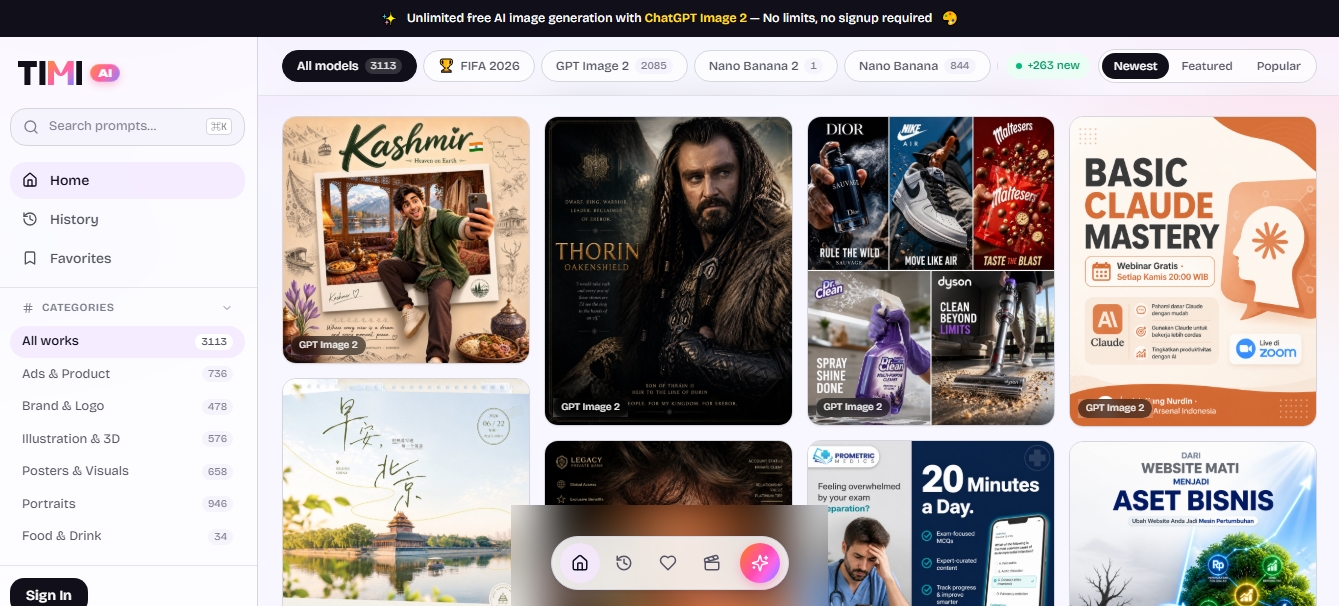The height and width of the screenshot is (606, 1339).
Task: Filter by Nano Banana 844 model
Action: pos(916,66)
